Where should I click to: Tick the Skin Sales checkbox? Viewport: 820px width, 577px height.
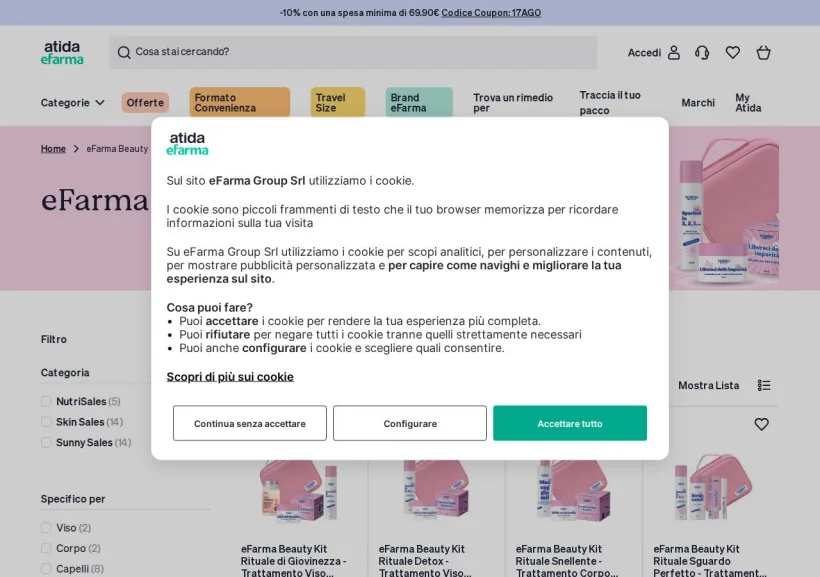(x=46, y=422)
